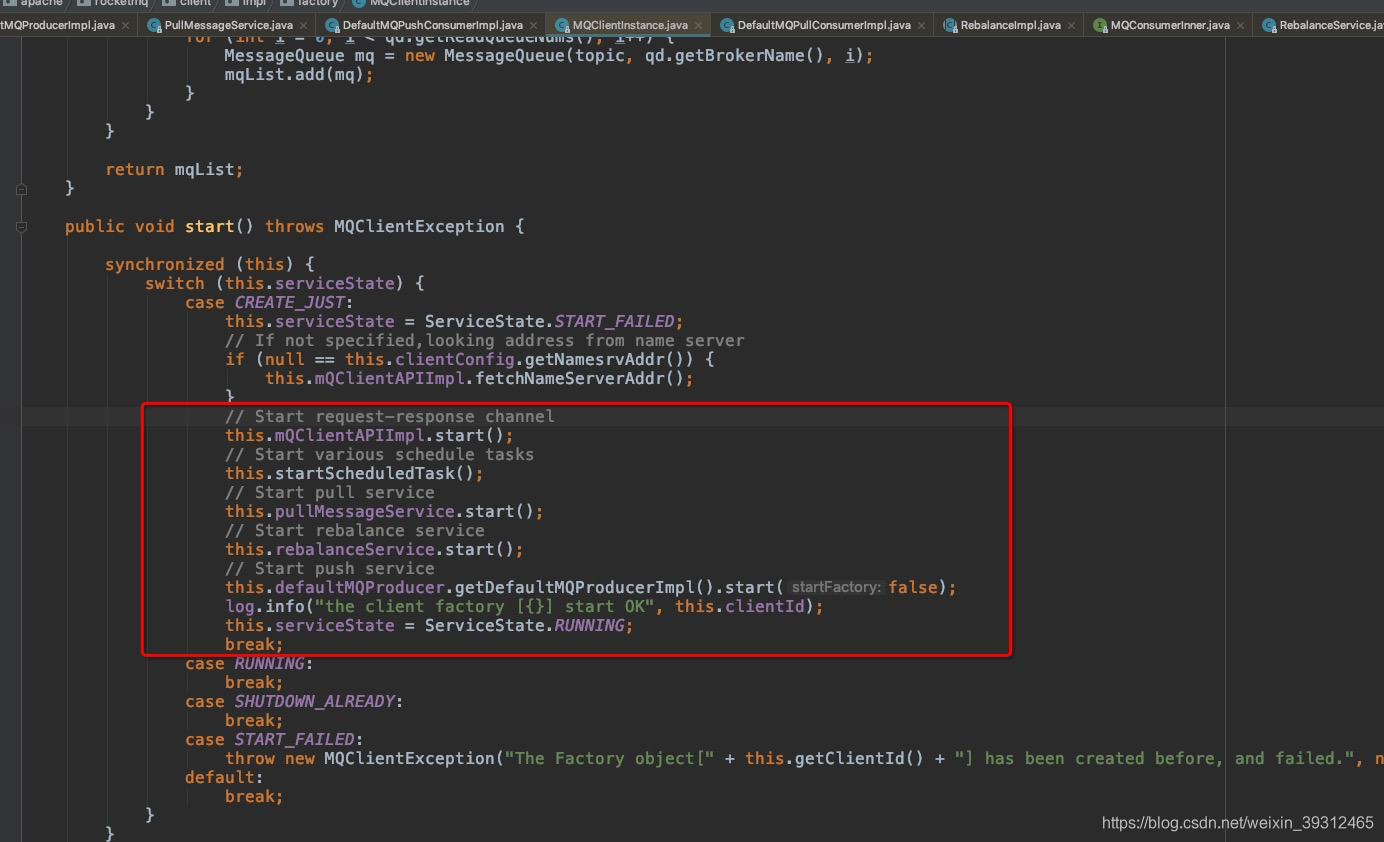The height and width of the screenshot is (842, 1384).
Task: Click the class icon on RebalanceService.java tab
Action: pyautogui.click(x=1268, y=25)
